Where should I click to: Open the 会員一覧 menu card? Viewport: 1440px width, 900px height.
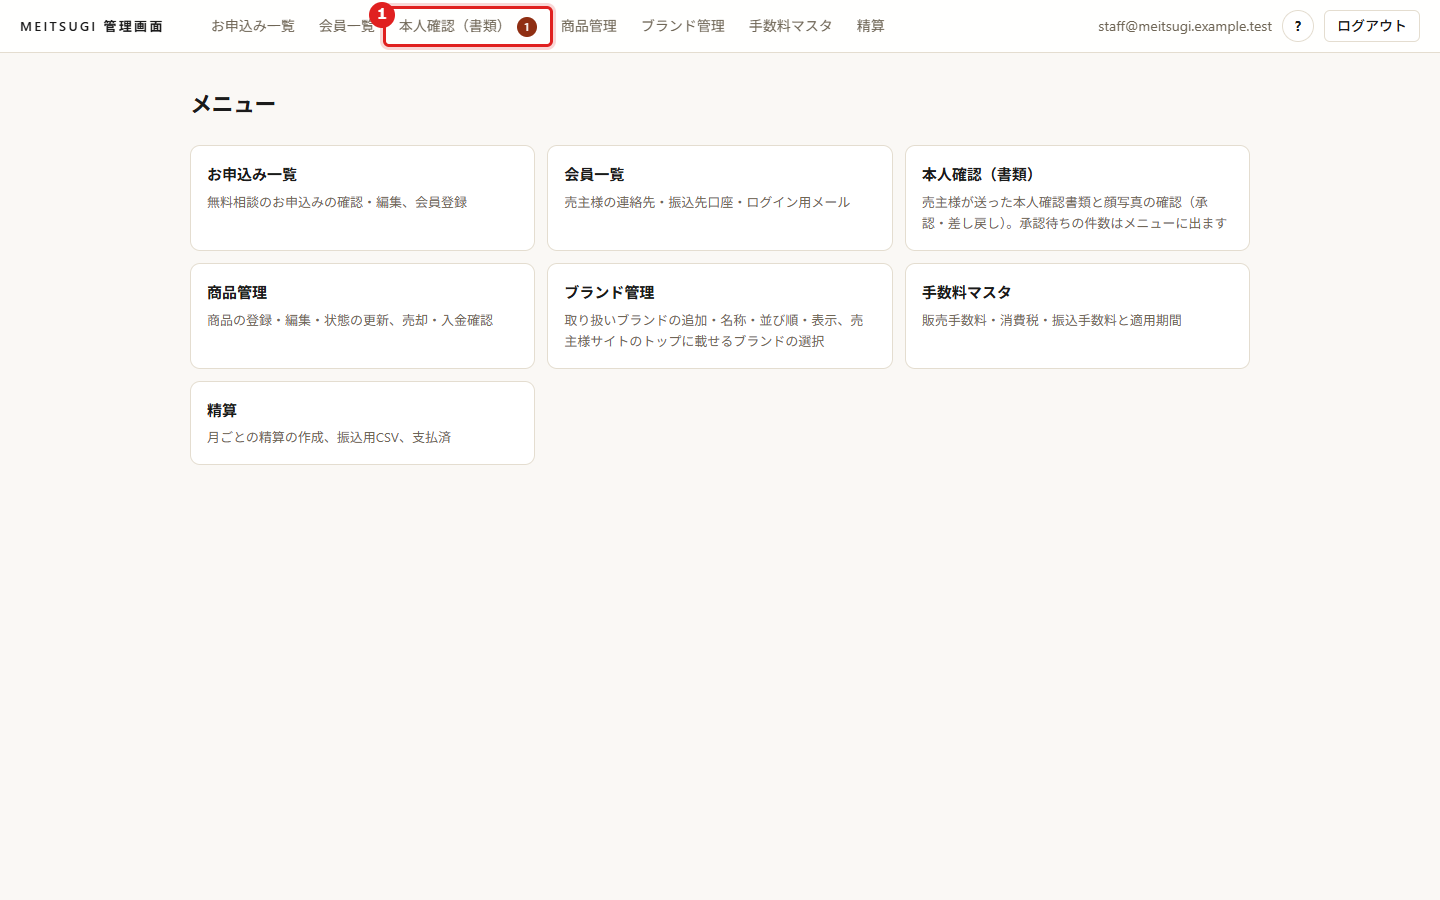click(x=720, y=198)
